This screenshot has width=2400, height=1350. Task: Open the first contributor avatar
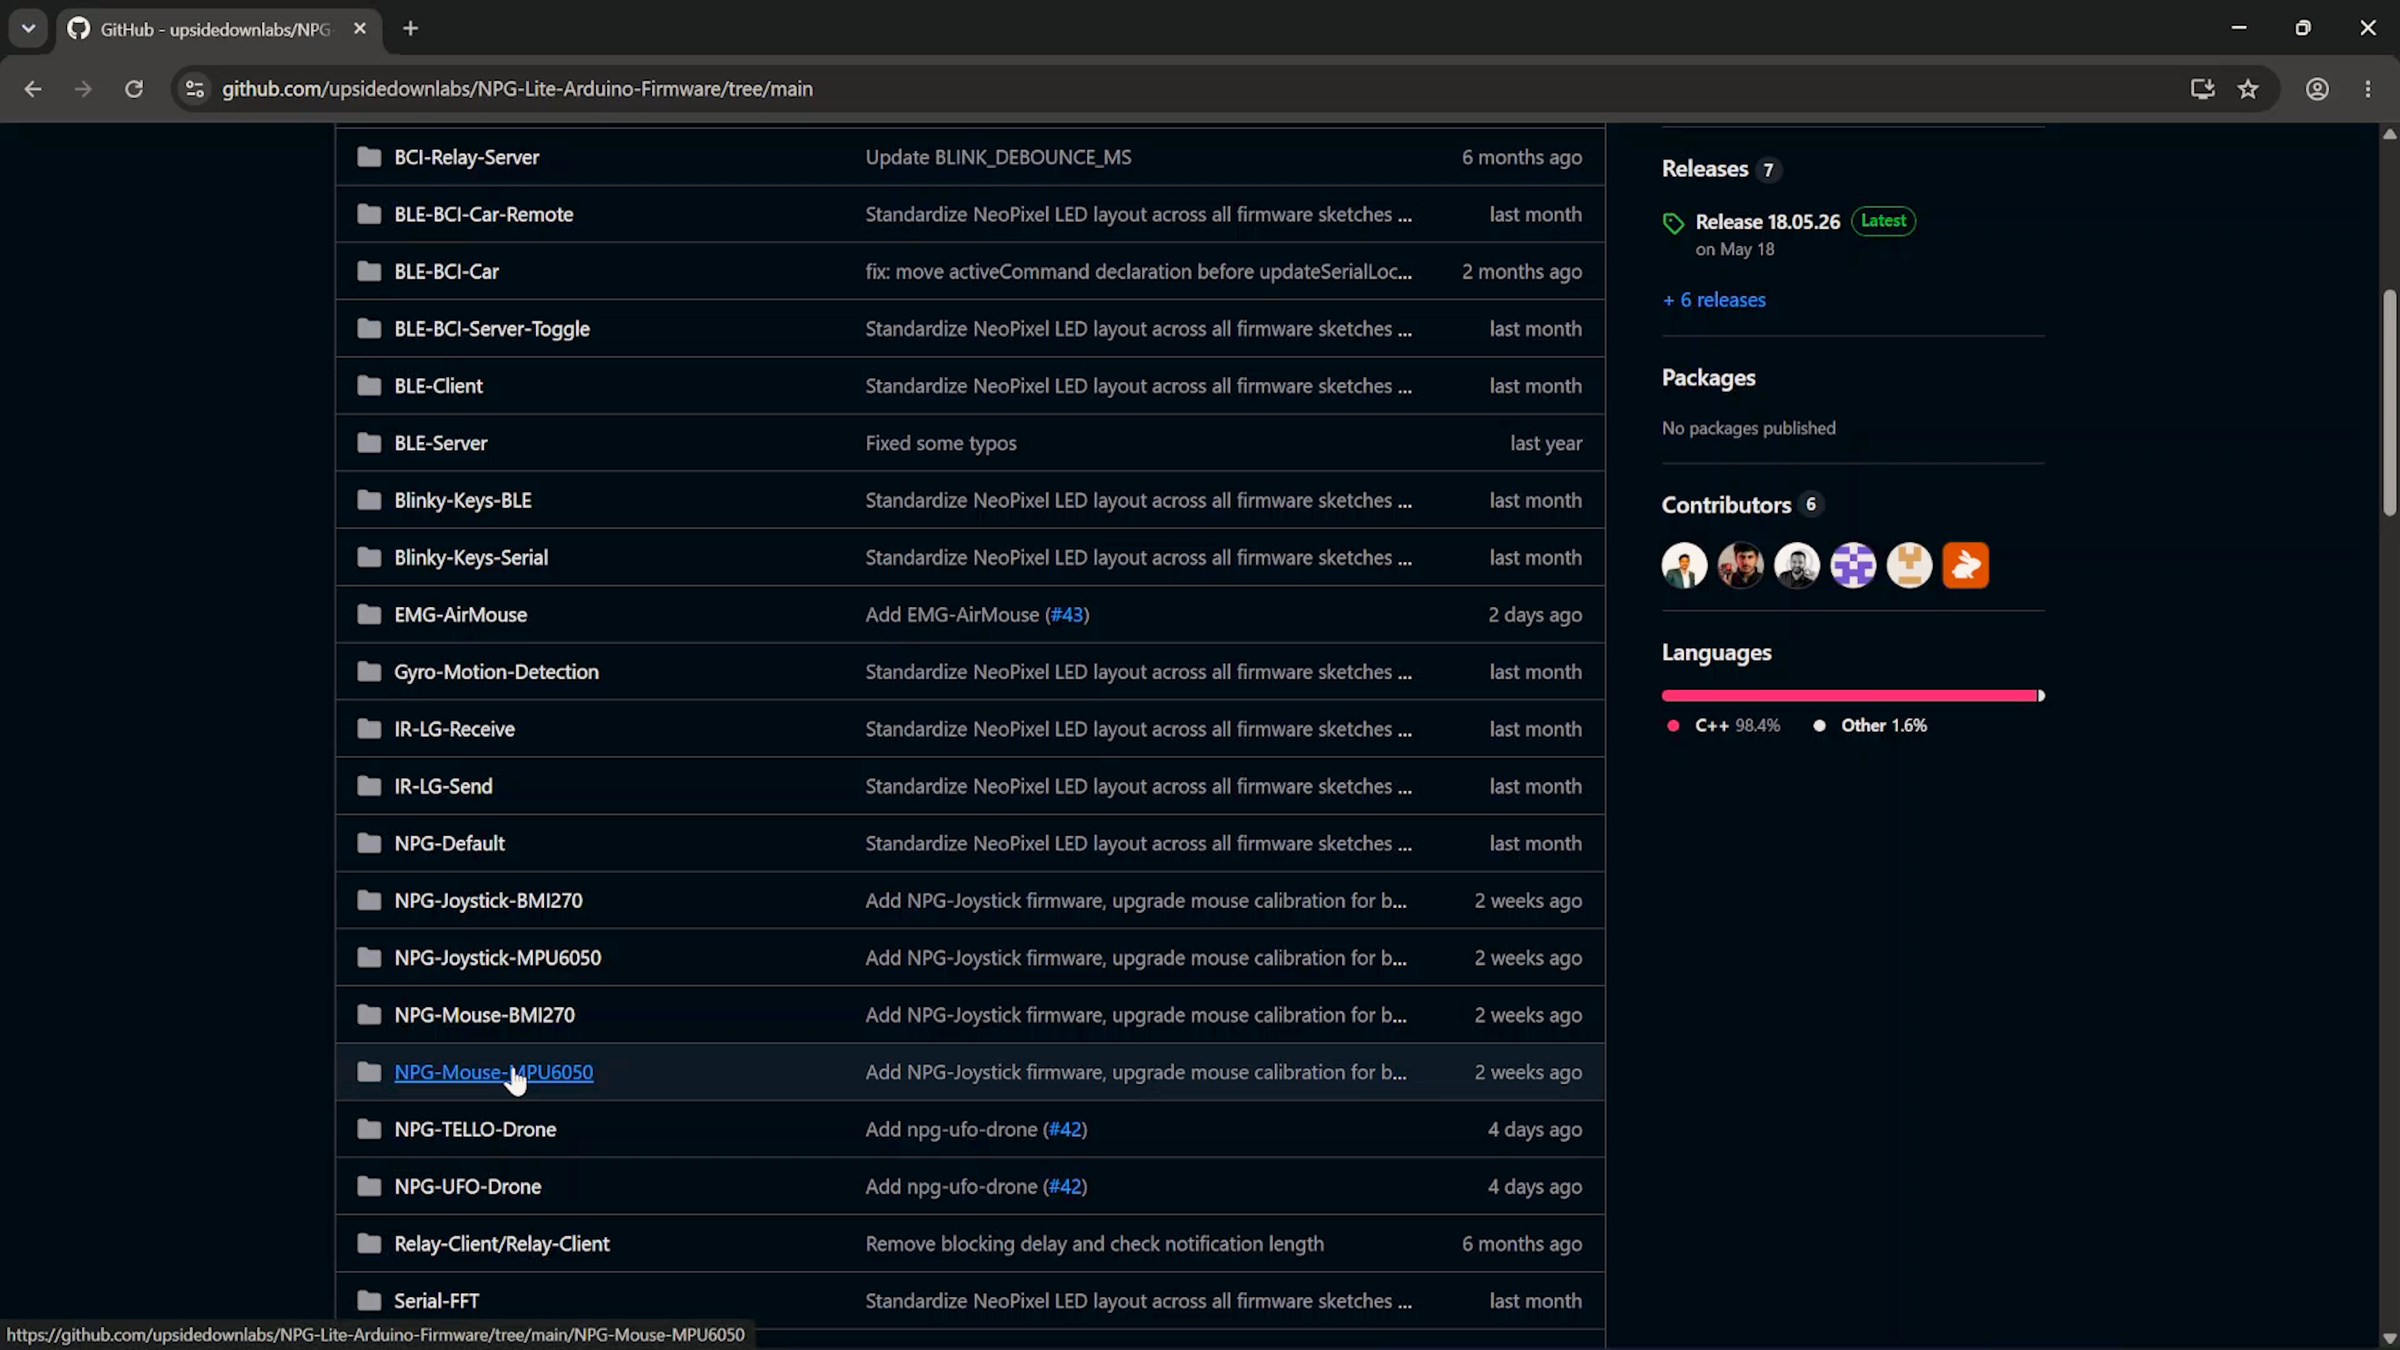pyautogui.click(x=1684, y=565)
